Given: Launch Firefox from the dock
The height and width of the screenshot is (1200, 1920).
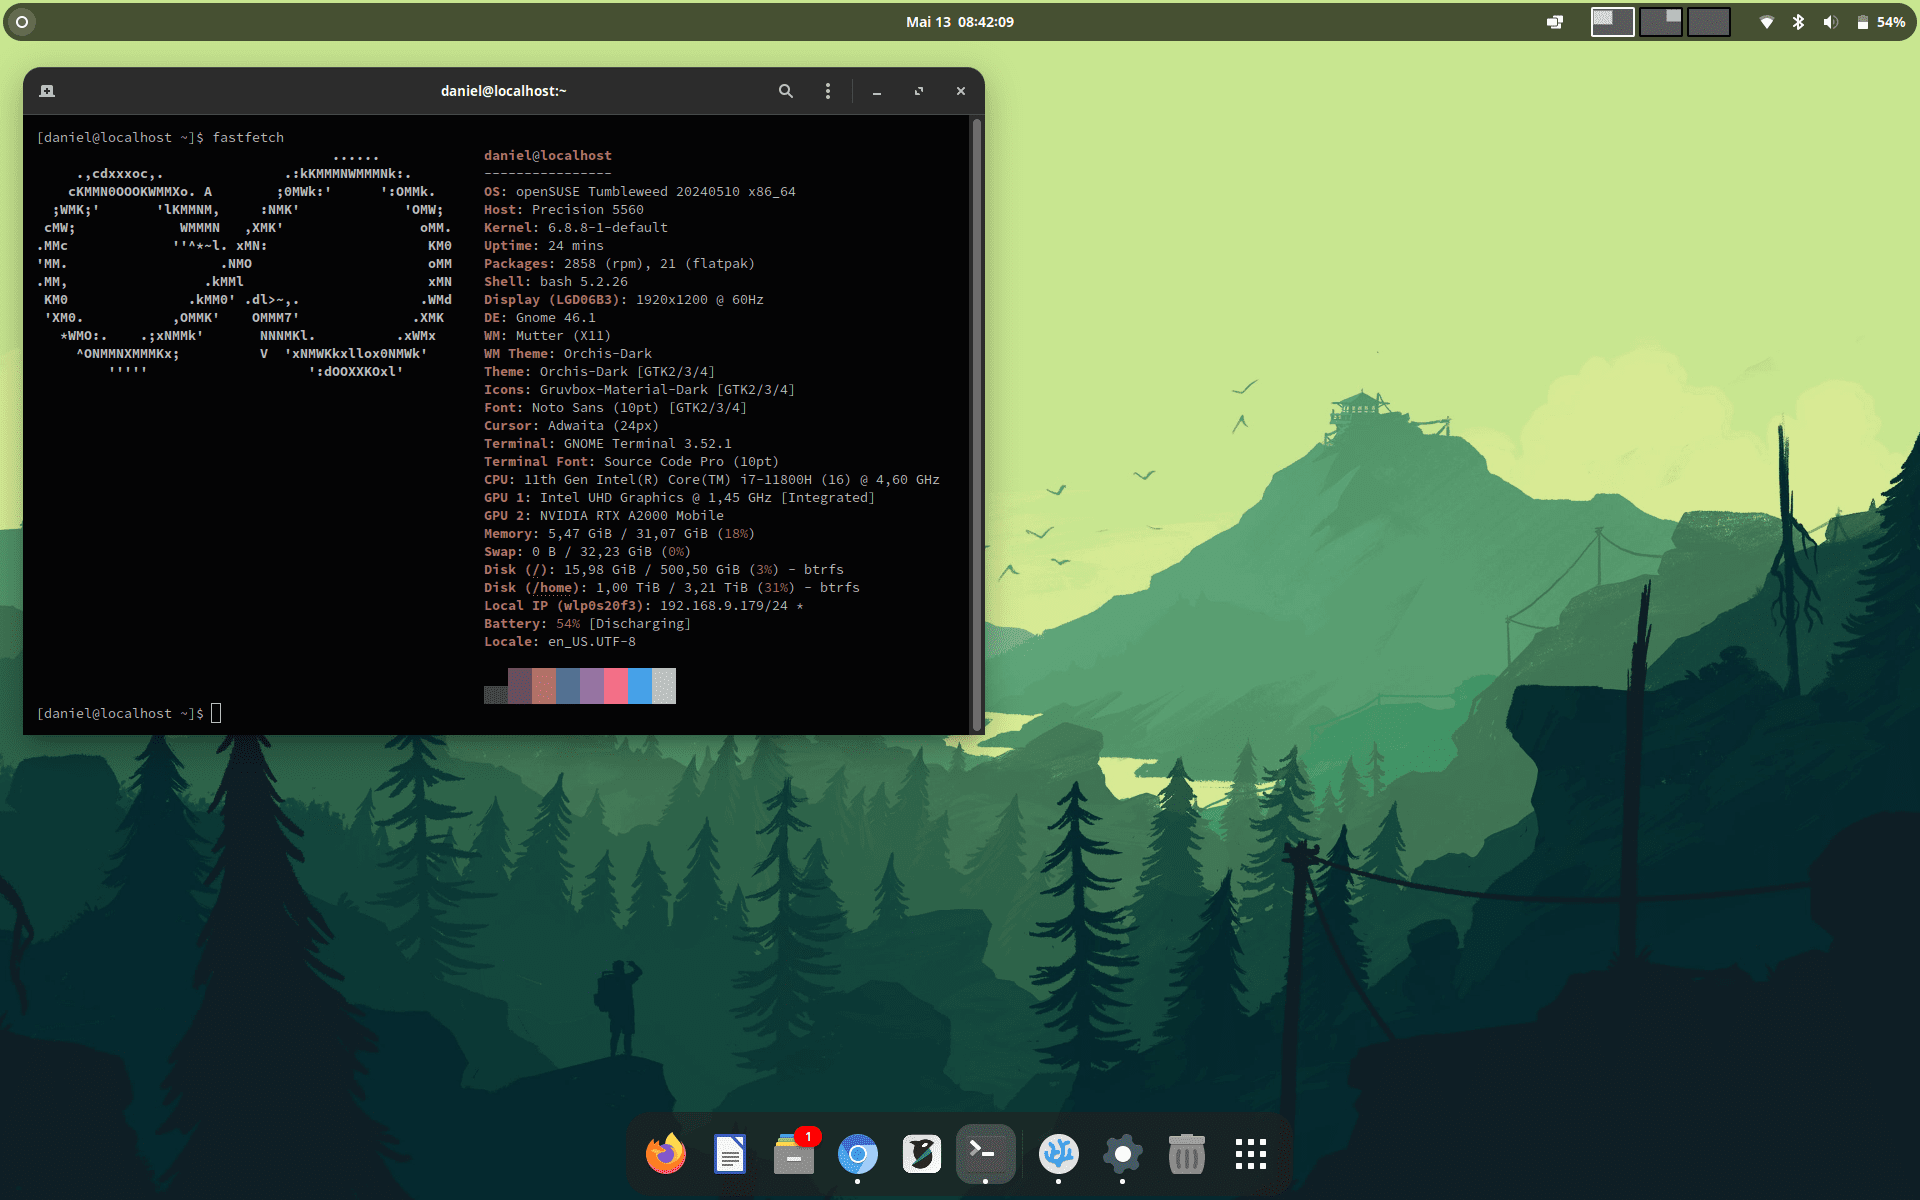Looking at the screenshot, I should (666, 1154).
